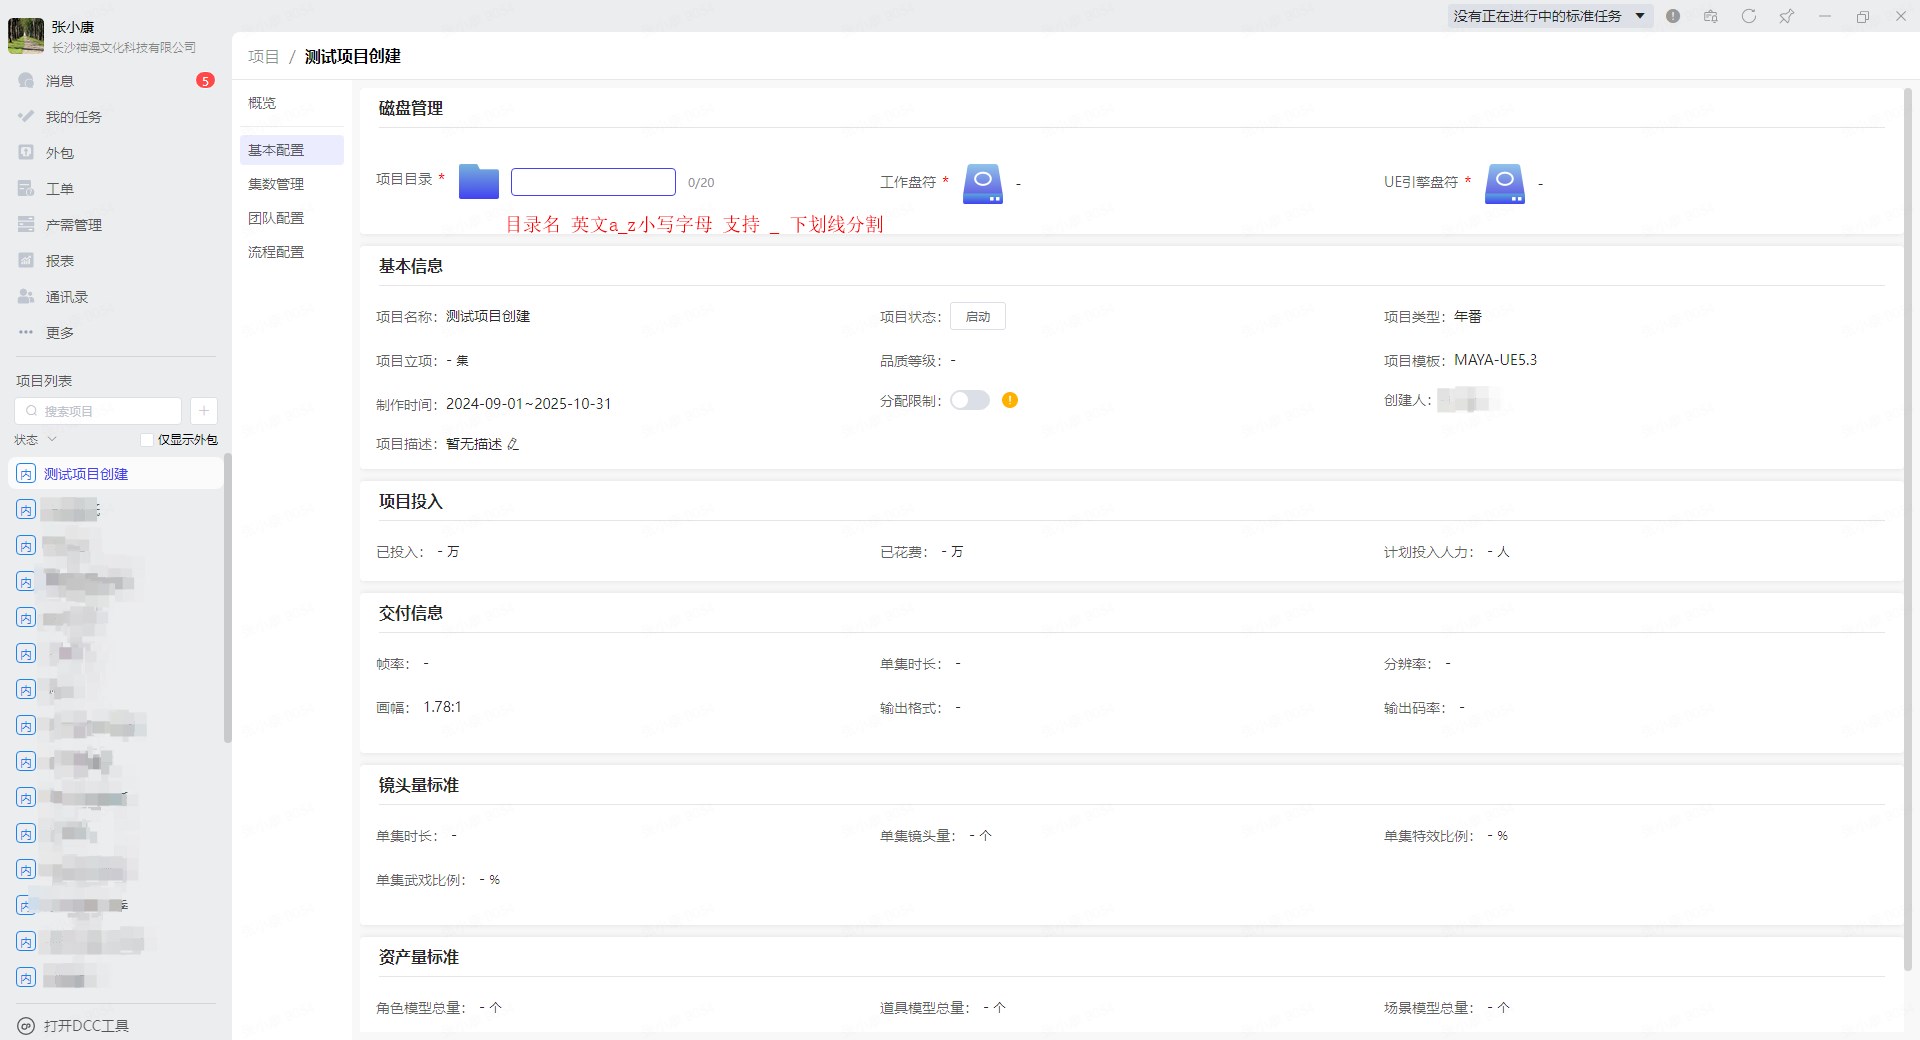Screen dimensions: 1920x1040
Task: Expand 更多 in the left sidebar
Action: pos(59,333)
